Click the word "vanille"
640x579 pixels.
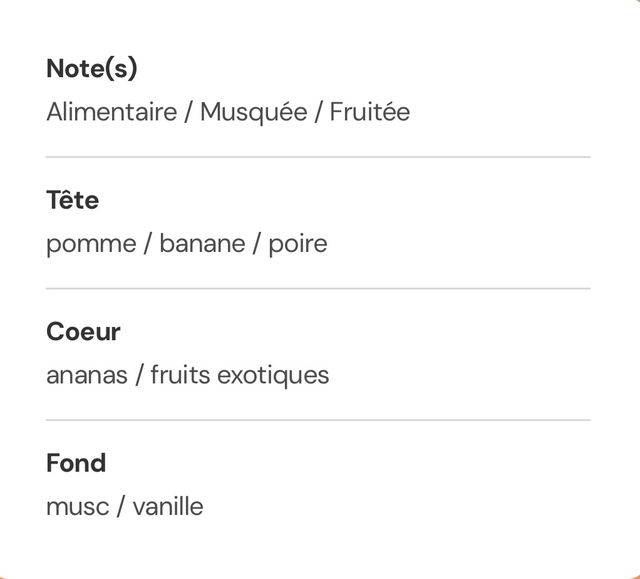168,507
